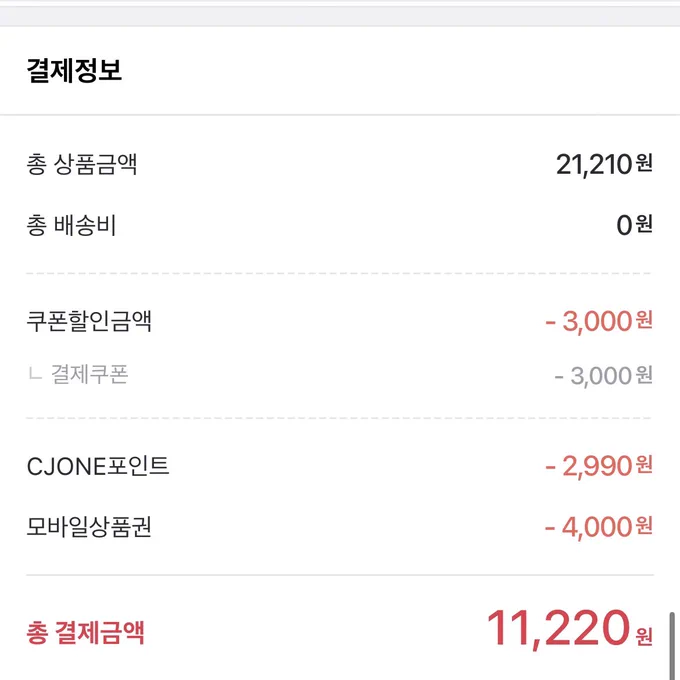Select the 모바일상품권 label
The image size is (680, 680).
tap(89, 527)
